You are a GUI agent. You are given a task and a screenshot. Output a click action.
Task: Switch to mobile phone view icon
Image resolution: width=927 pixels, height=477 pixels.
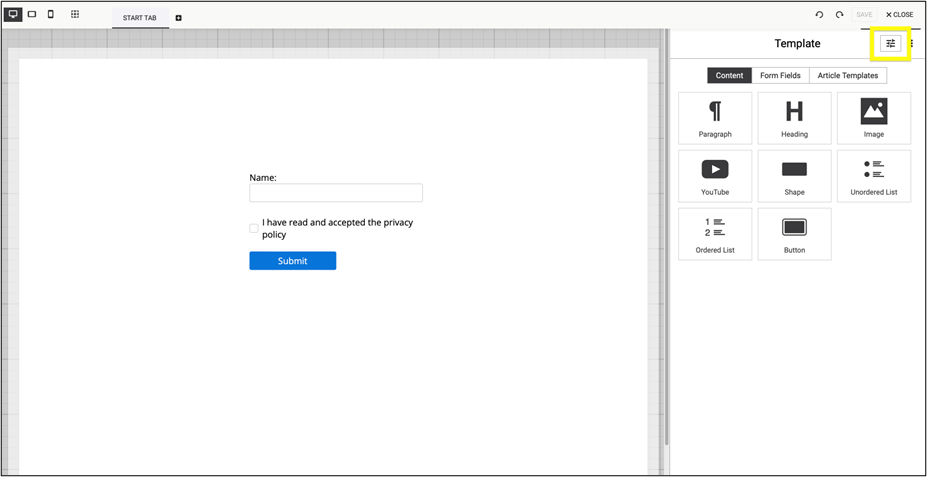[50, 14]
